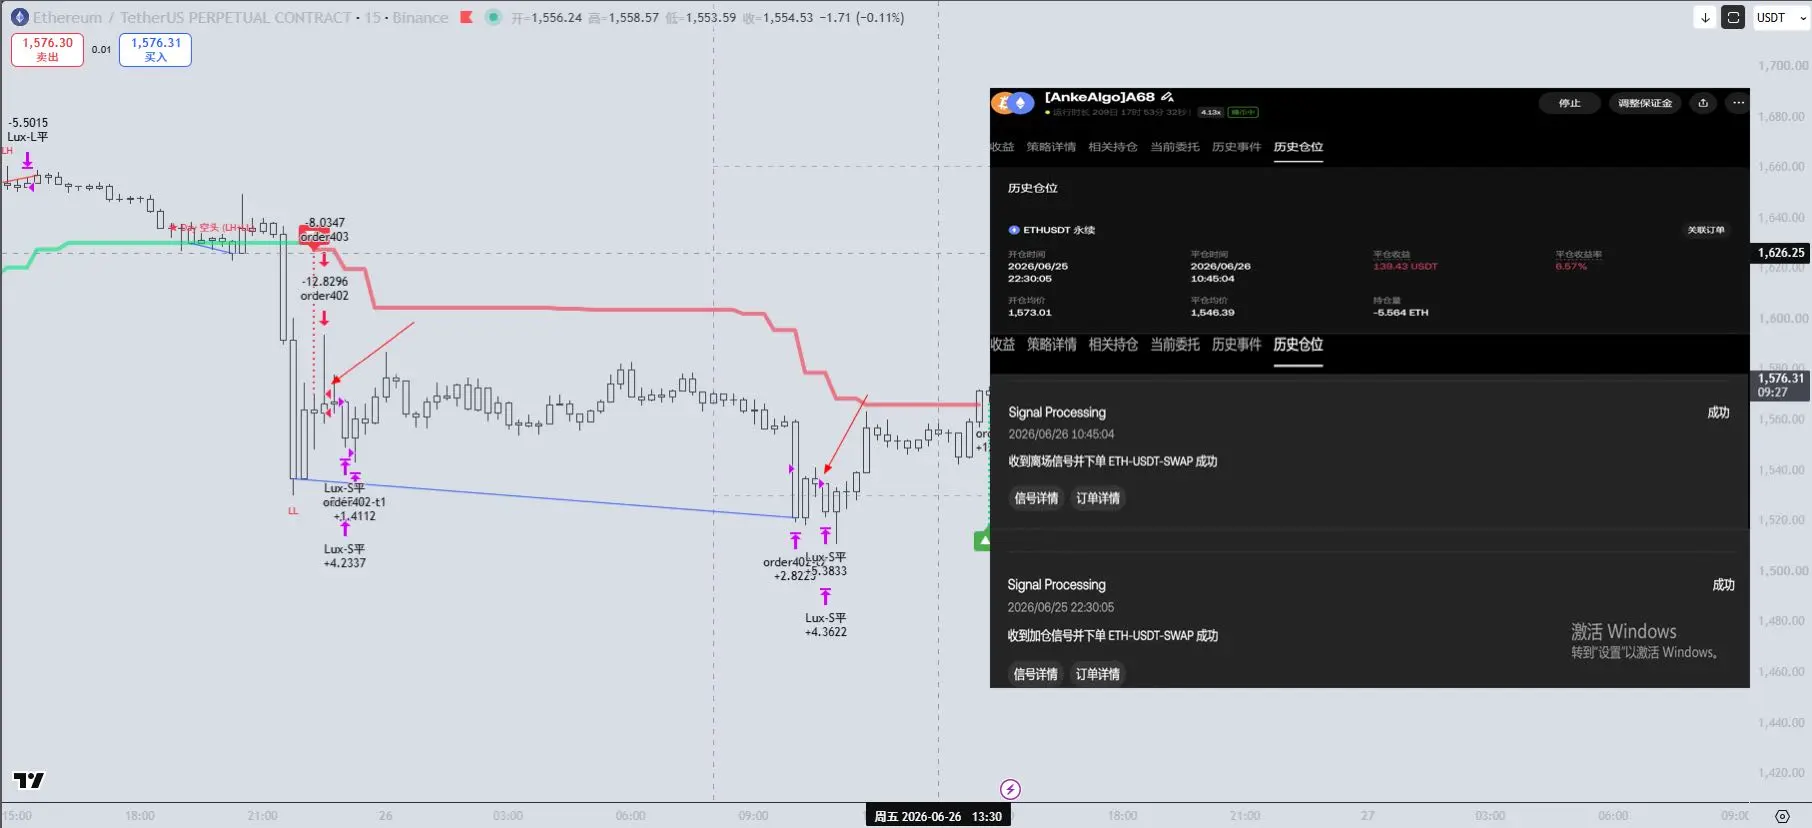This screenshot has height=828, width=1812.
Task: Click the edit pencil beside [AnkeAlgo]A68
Action: pos(1167,97)
